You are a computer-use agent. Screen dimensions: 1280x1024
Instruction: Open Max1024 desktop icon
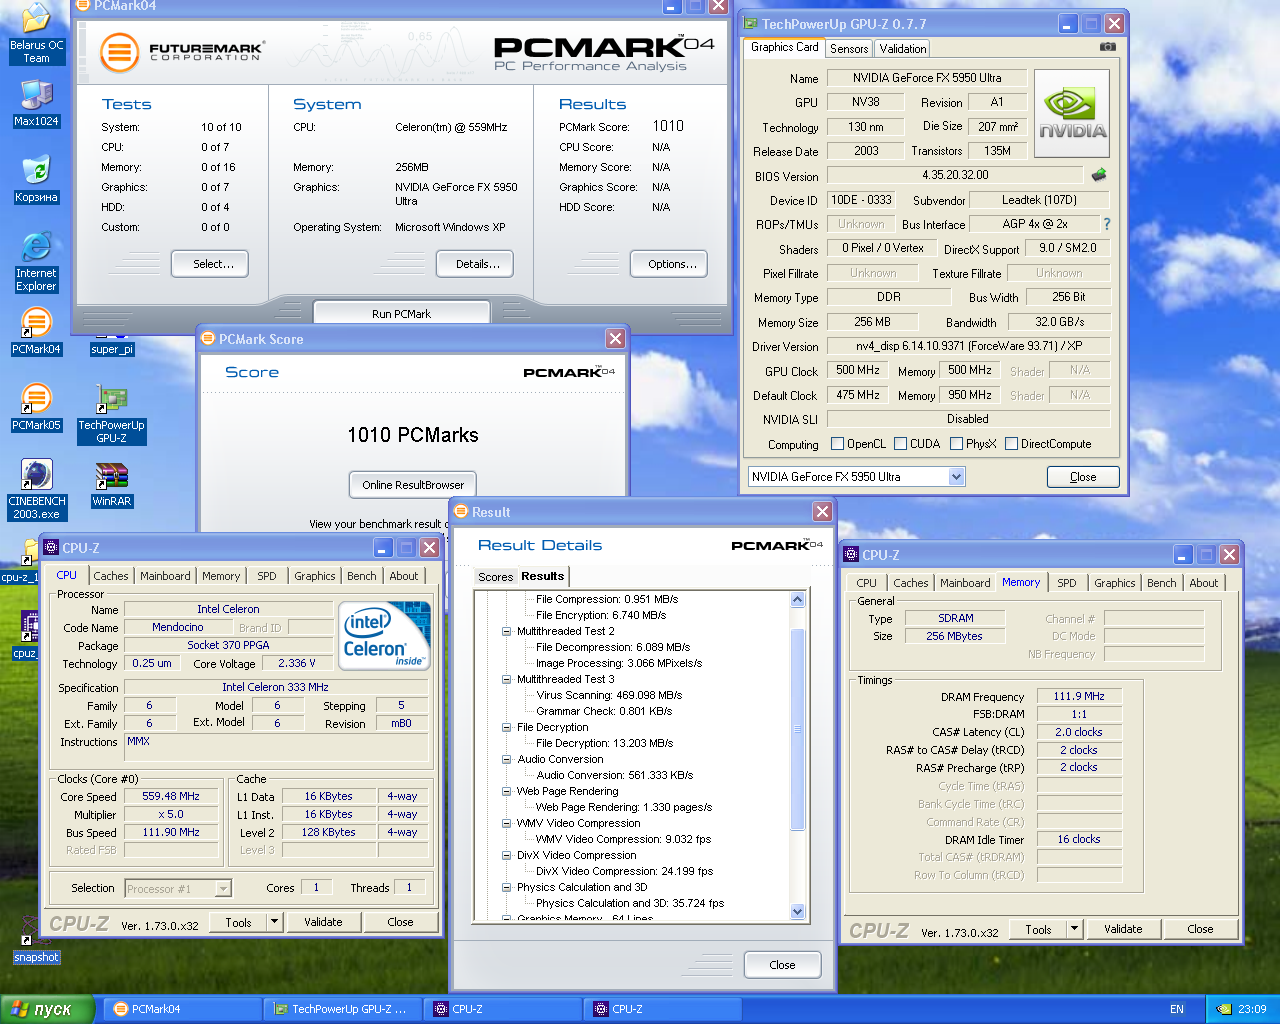36,104
